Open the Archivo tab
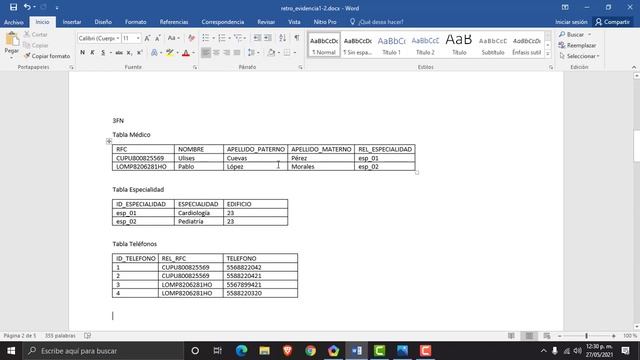Viewport: 640px width, 360px height. tap(14, 22)
